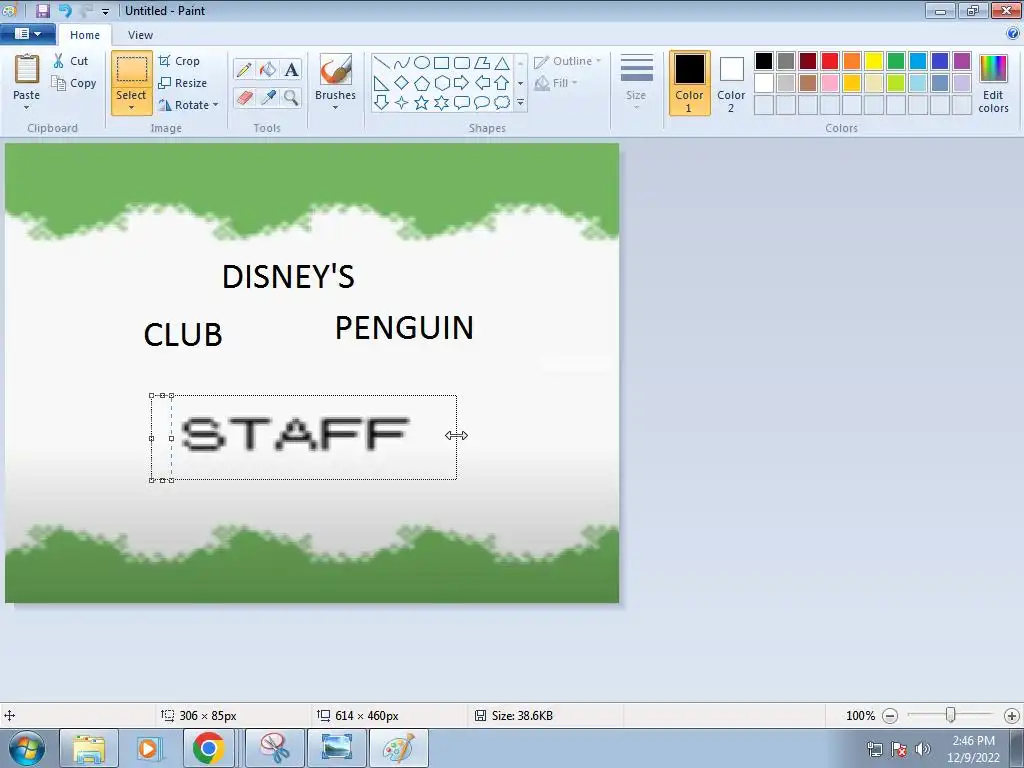Image resolution: width=1024 pixels, height=768 pixels.
Task: Pick the Rounded rectangle shape
Action: tap(462, 63)
